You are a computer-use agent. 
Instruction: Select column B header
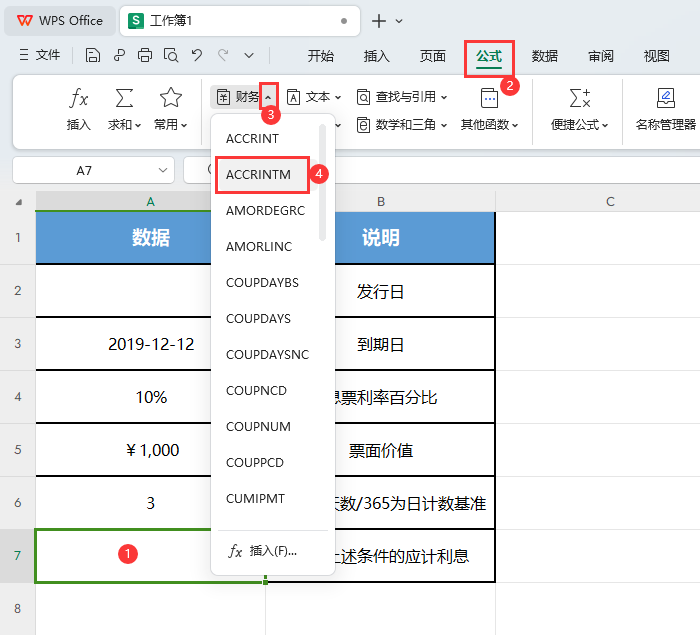pos(381,201)
